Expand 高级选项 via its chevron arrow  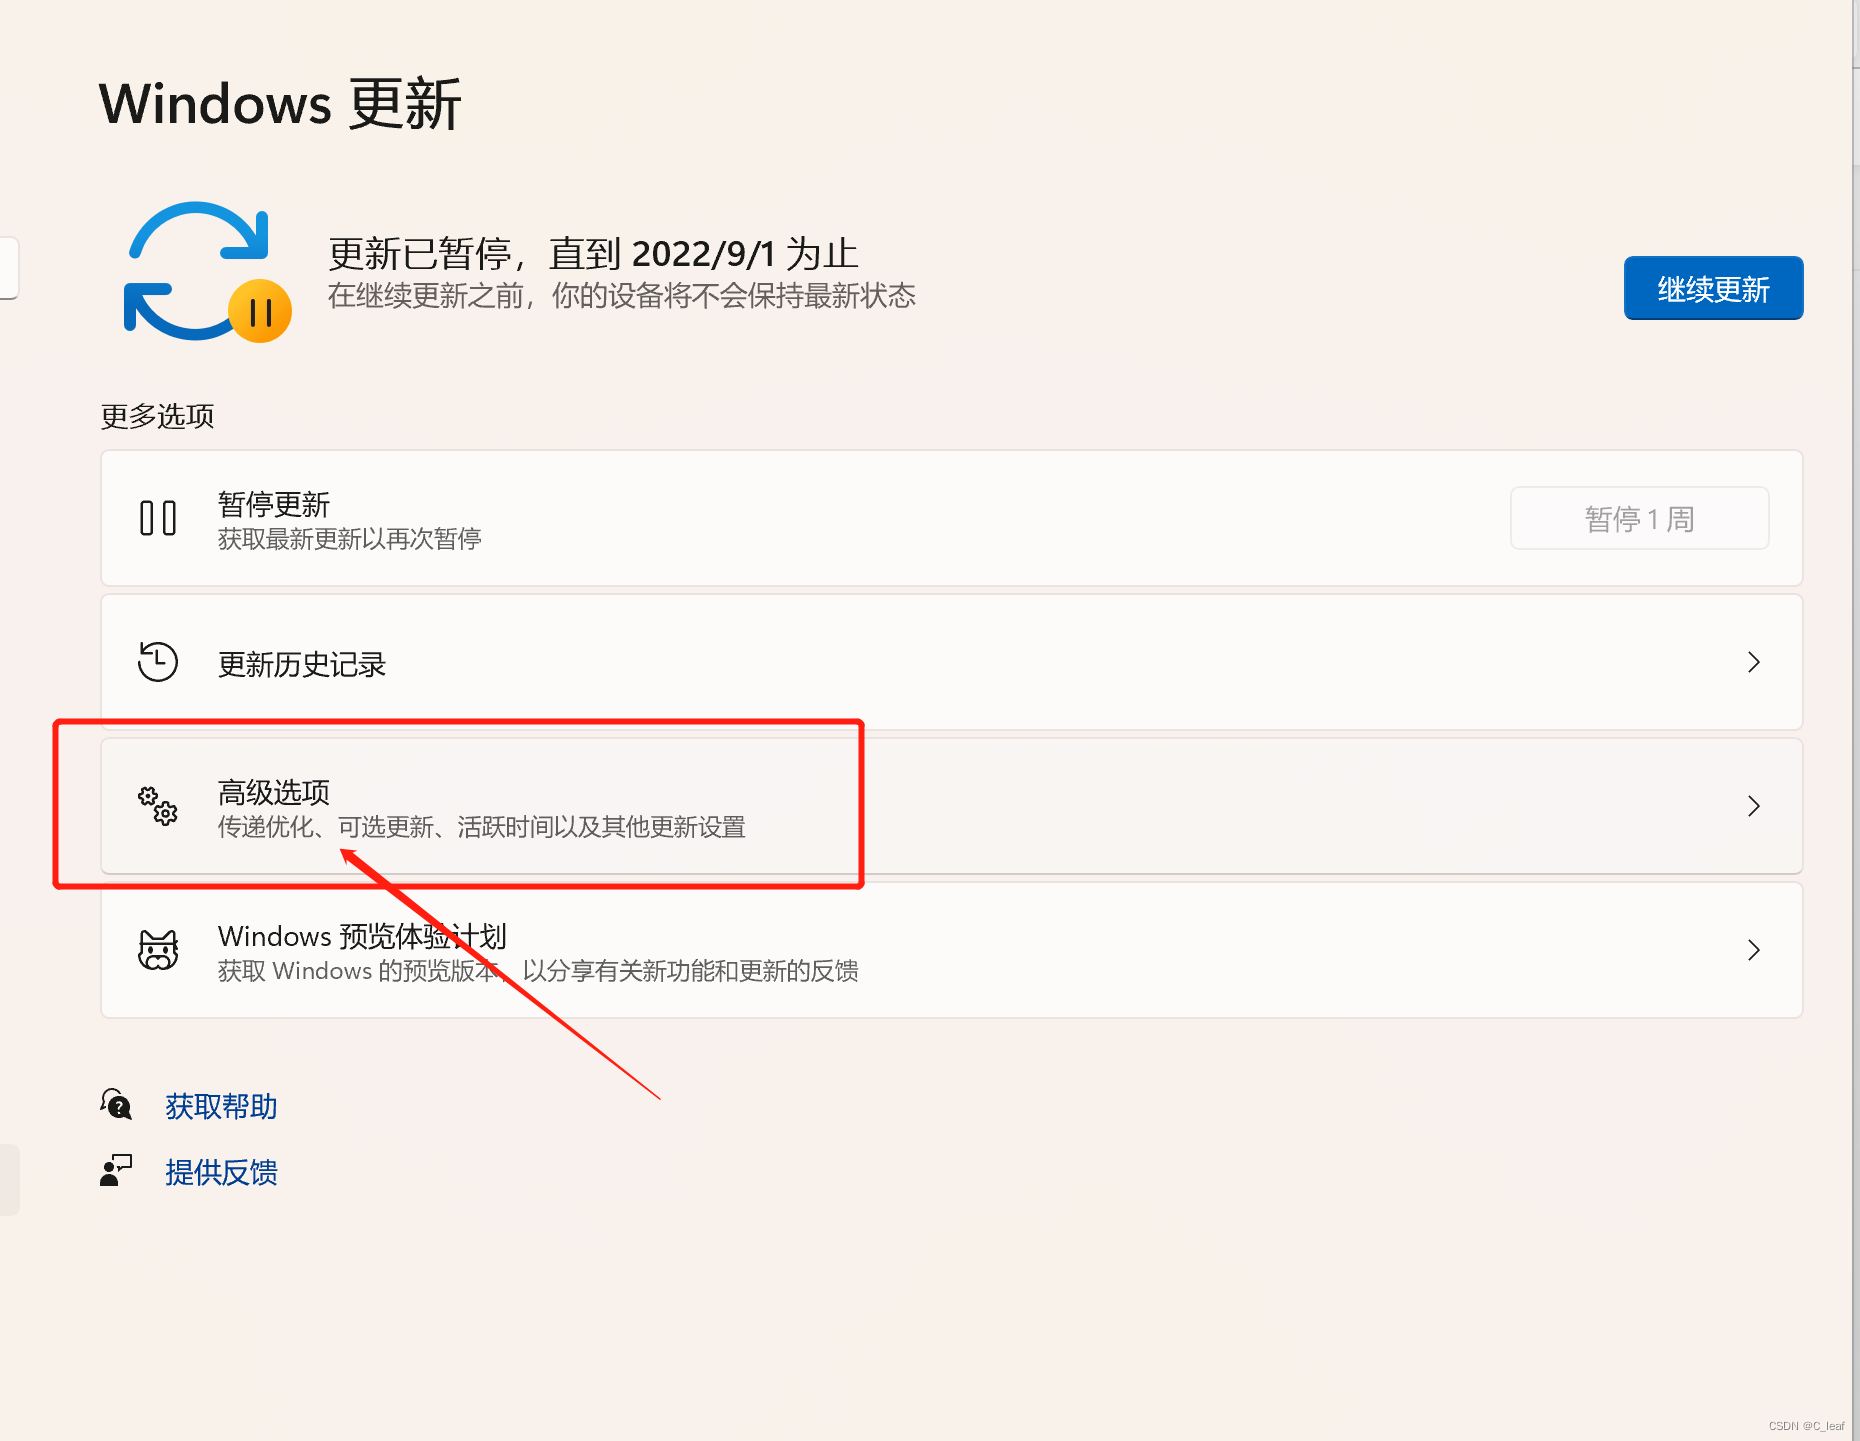(1753, 806)
